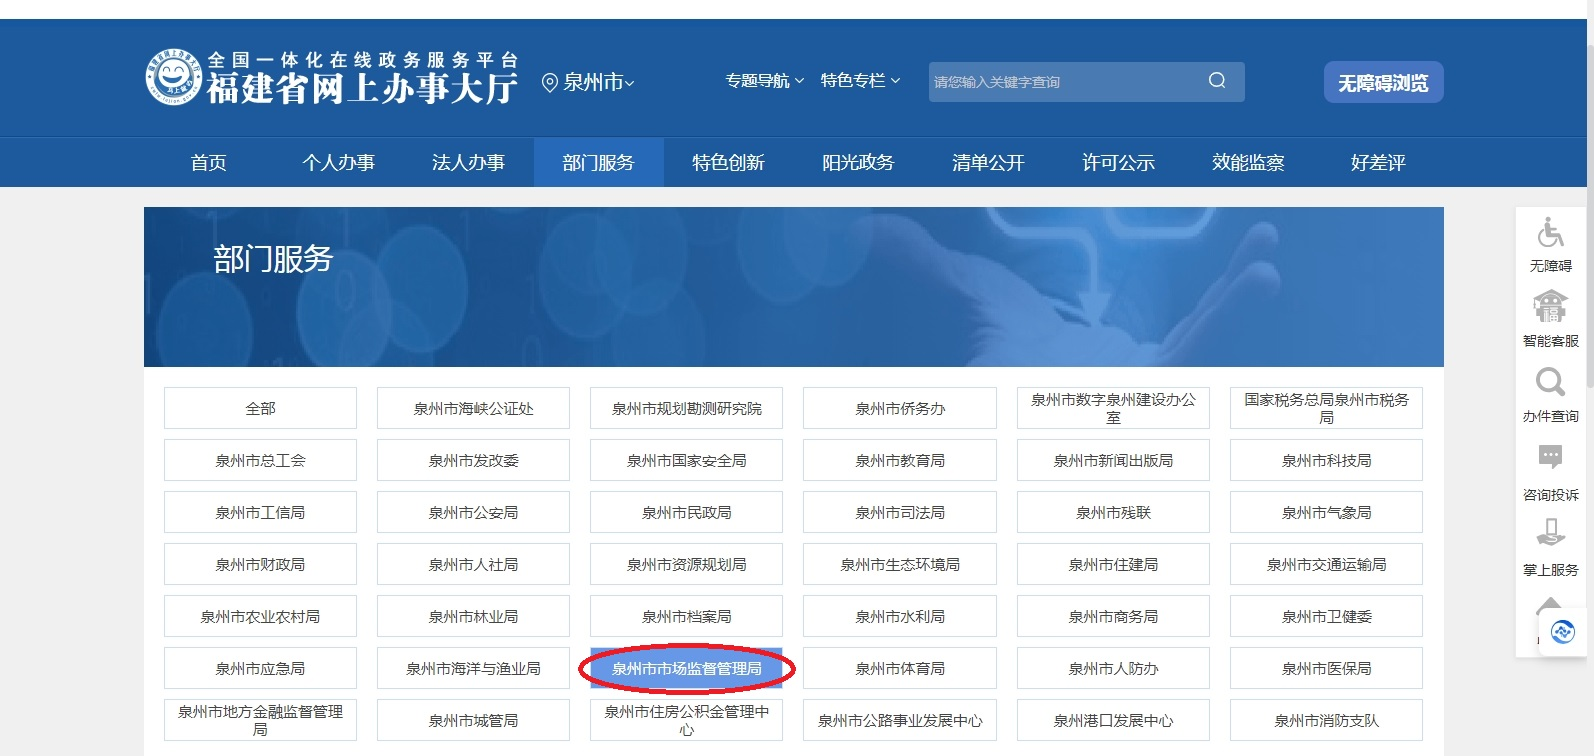This screenshot has width=1594, height=756.
Task: Open the 个人办事 nav tab
Action: 339,162
